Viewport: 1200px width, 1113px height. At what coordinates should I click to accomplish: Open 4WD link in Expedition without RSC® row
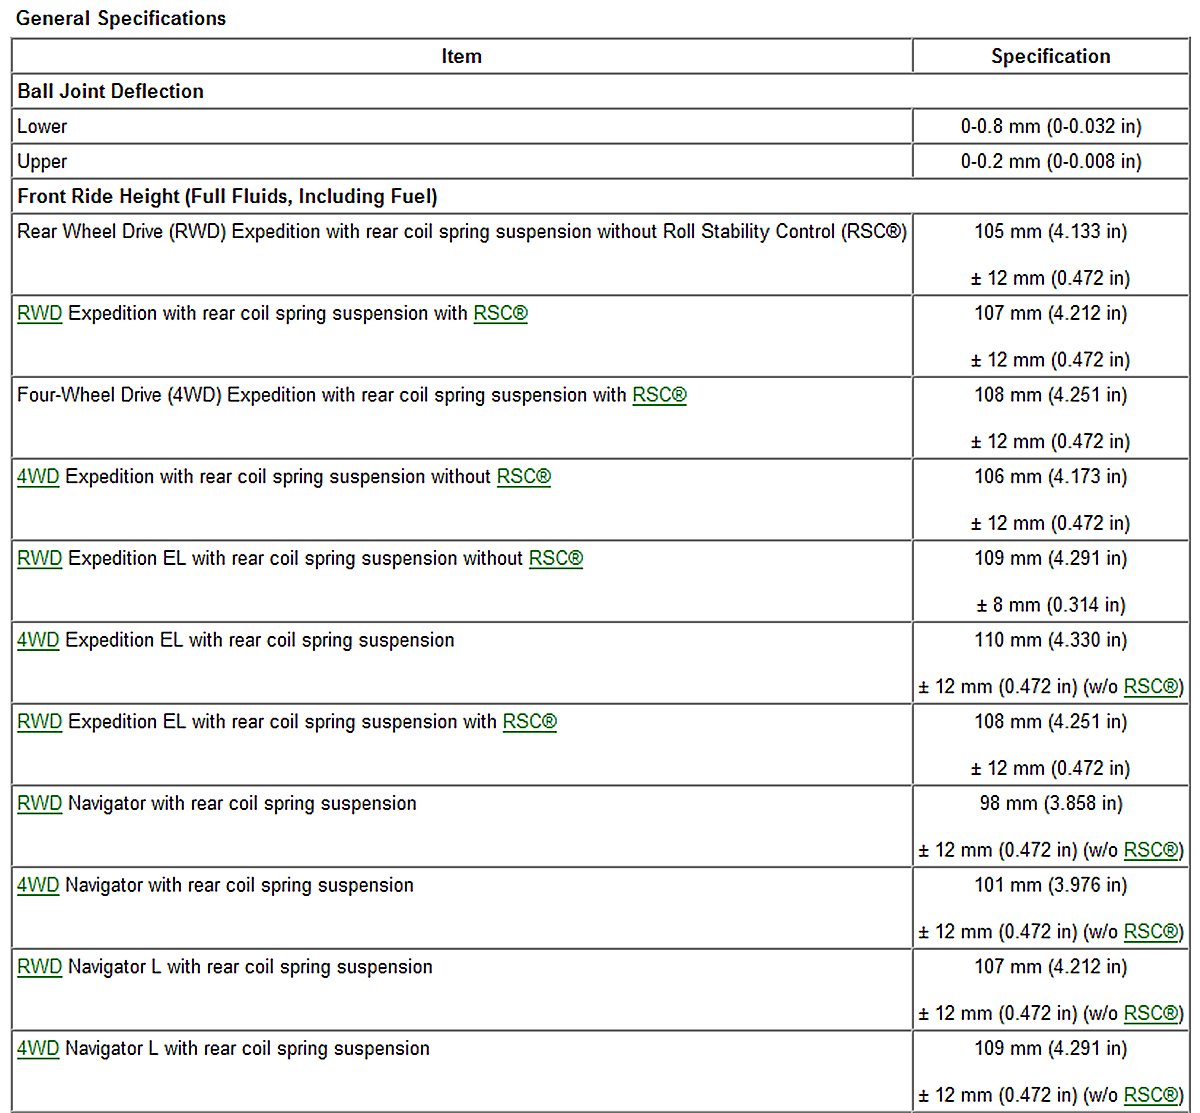[x=38, y=477]
